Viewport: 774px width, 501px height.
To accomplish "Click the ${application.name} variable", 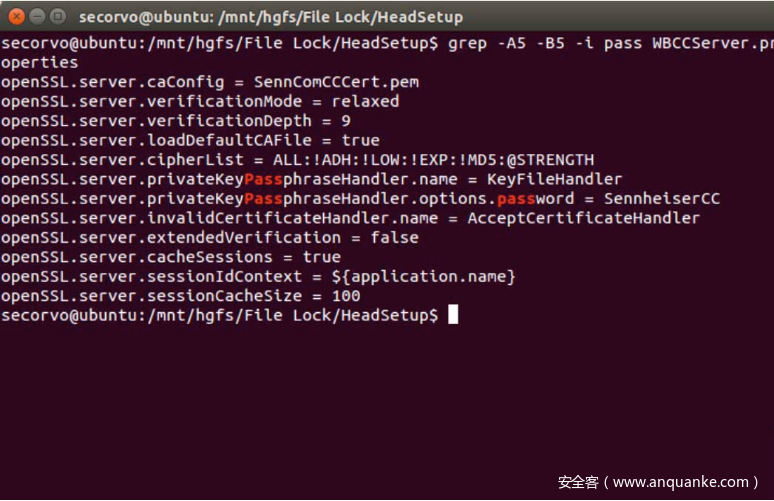I will click(424, 276).
